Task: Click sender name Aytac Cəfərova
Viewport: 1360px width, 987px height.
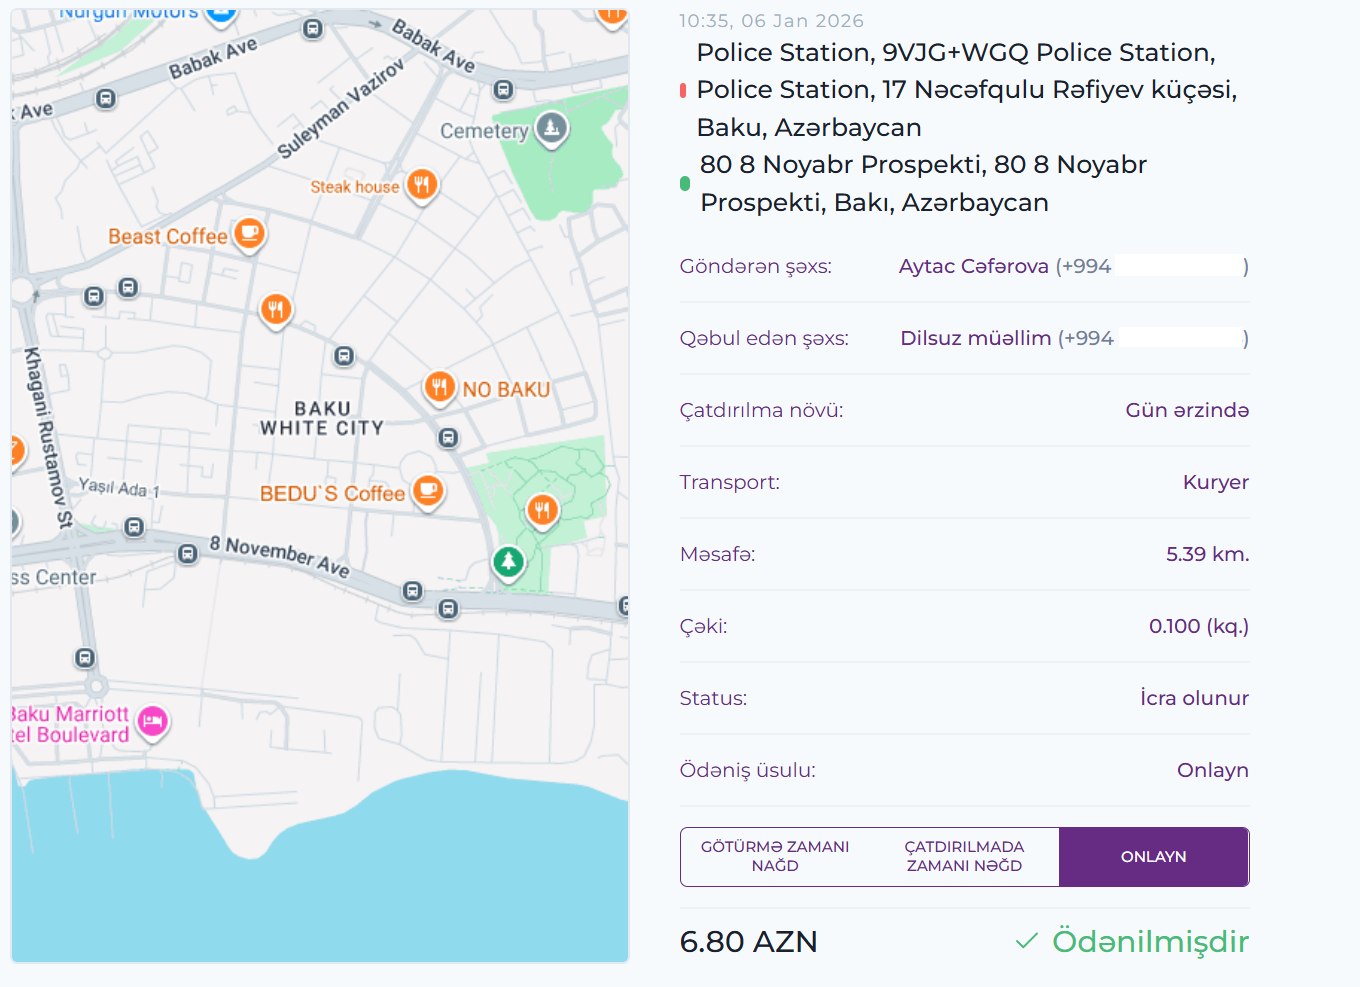Action: (x=973, y=266)
